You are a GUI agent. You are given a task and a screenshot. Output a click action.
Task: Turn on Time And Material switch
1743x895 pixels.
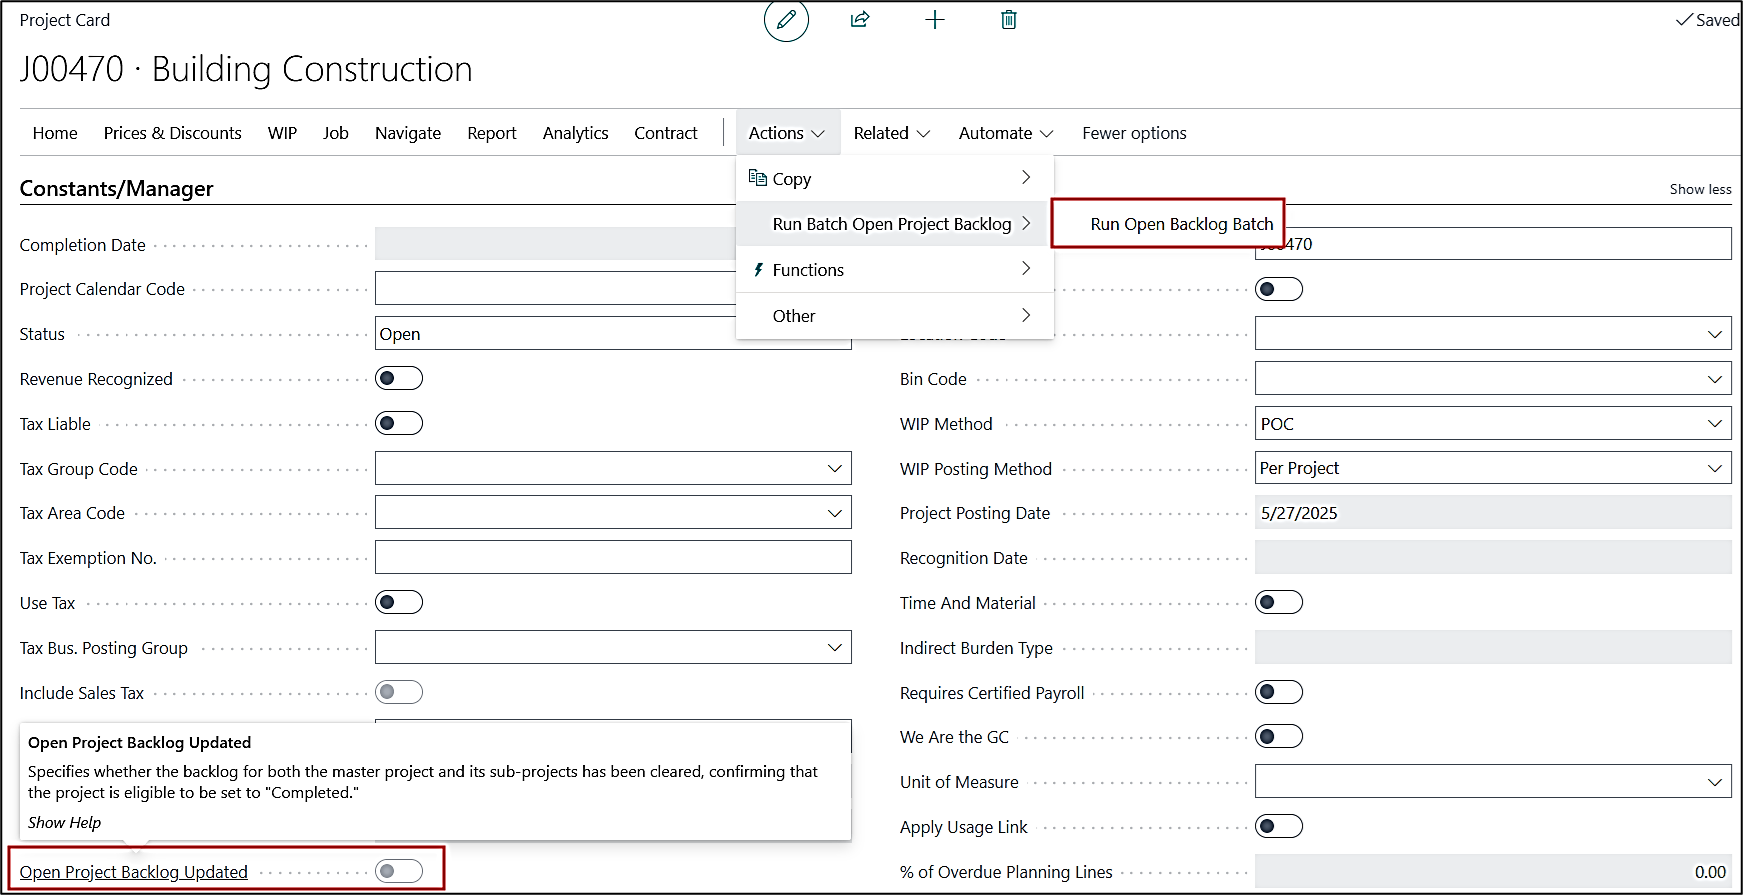coord(1278,602)
